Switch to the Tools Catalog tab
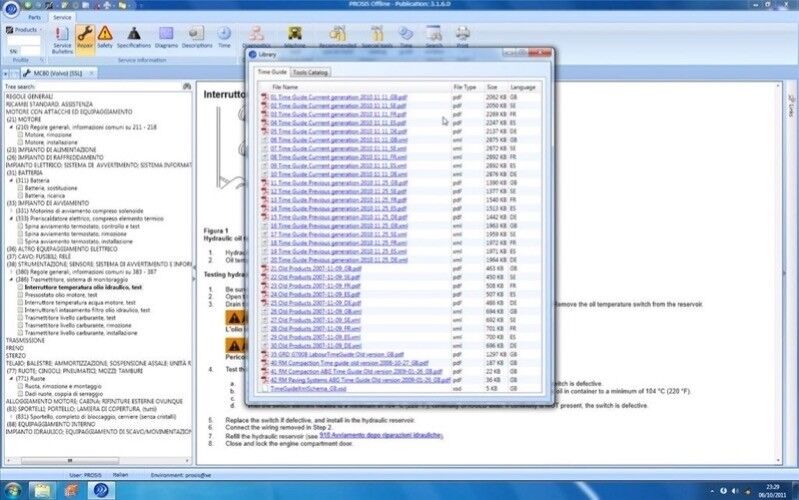The width and height of the screenshot is (799, 500). coord(312,73)
